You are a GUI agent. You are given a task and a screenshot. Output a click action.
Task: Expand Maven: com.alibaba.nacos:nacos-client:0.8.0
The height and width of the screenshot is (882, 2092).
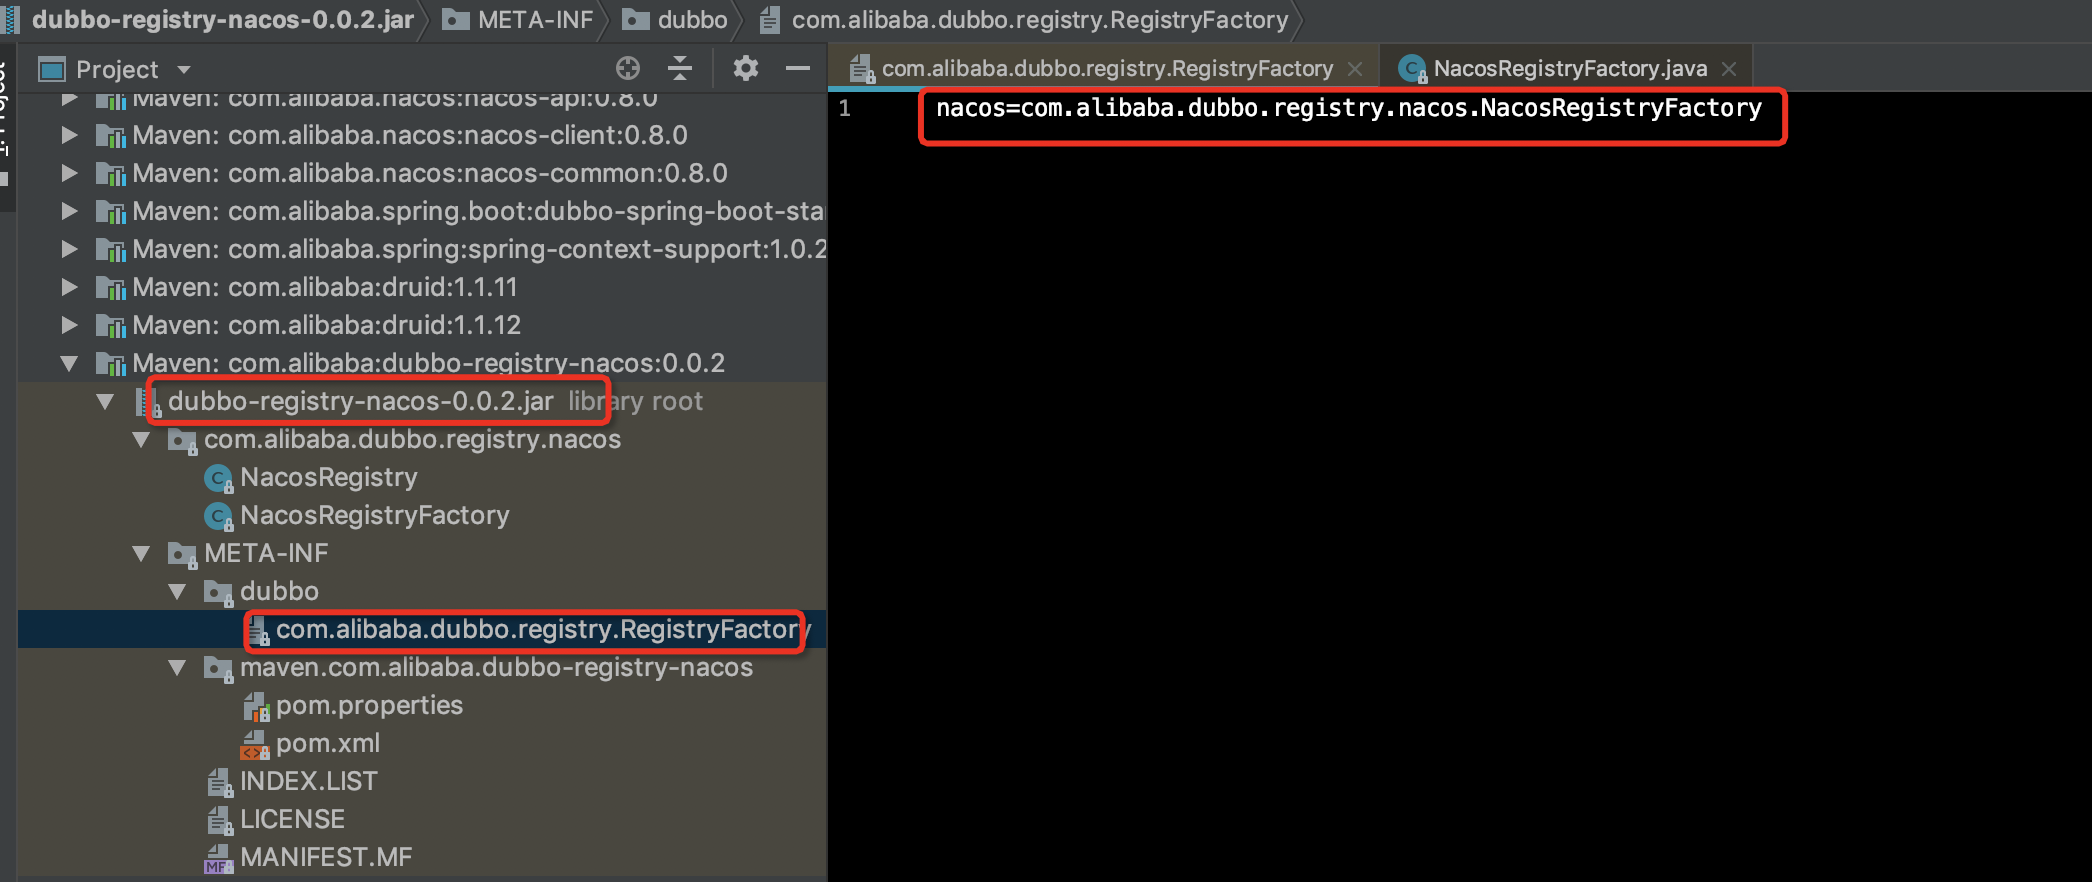[69, 135]
